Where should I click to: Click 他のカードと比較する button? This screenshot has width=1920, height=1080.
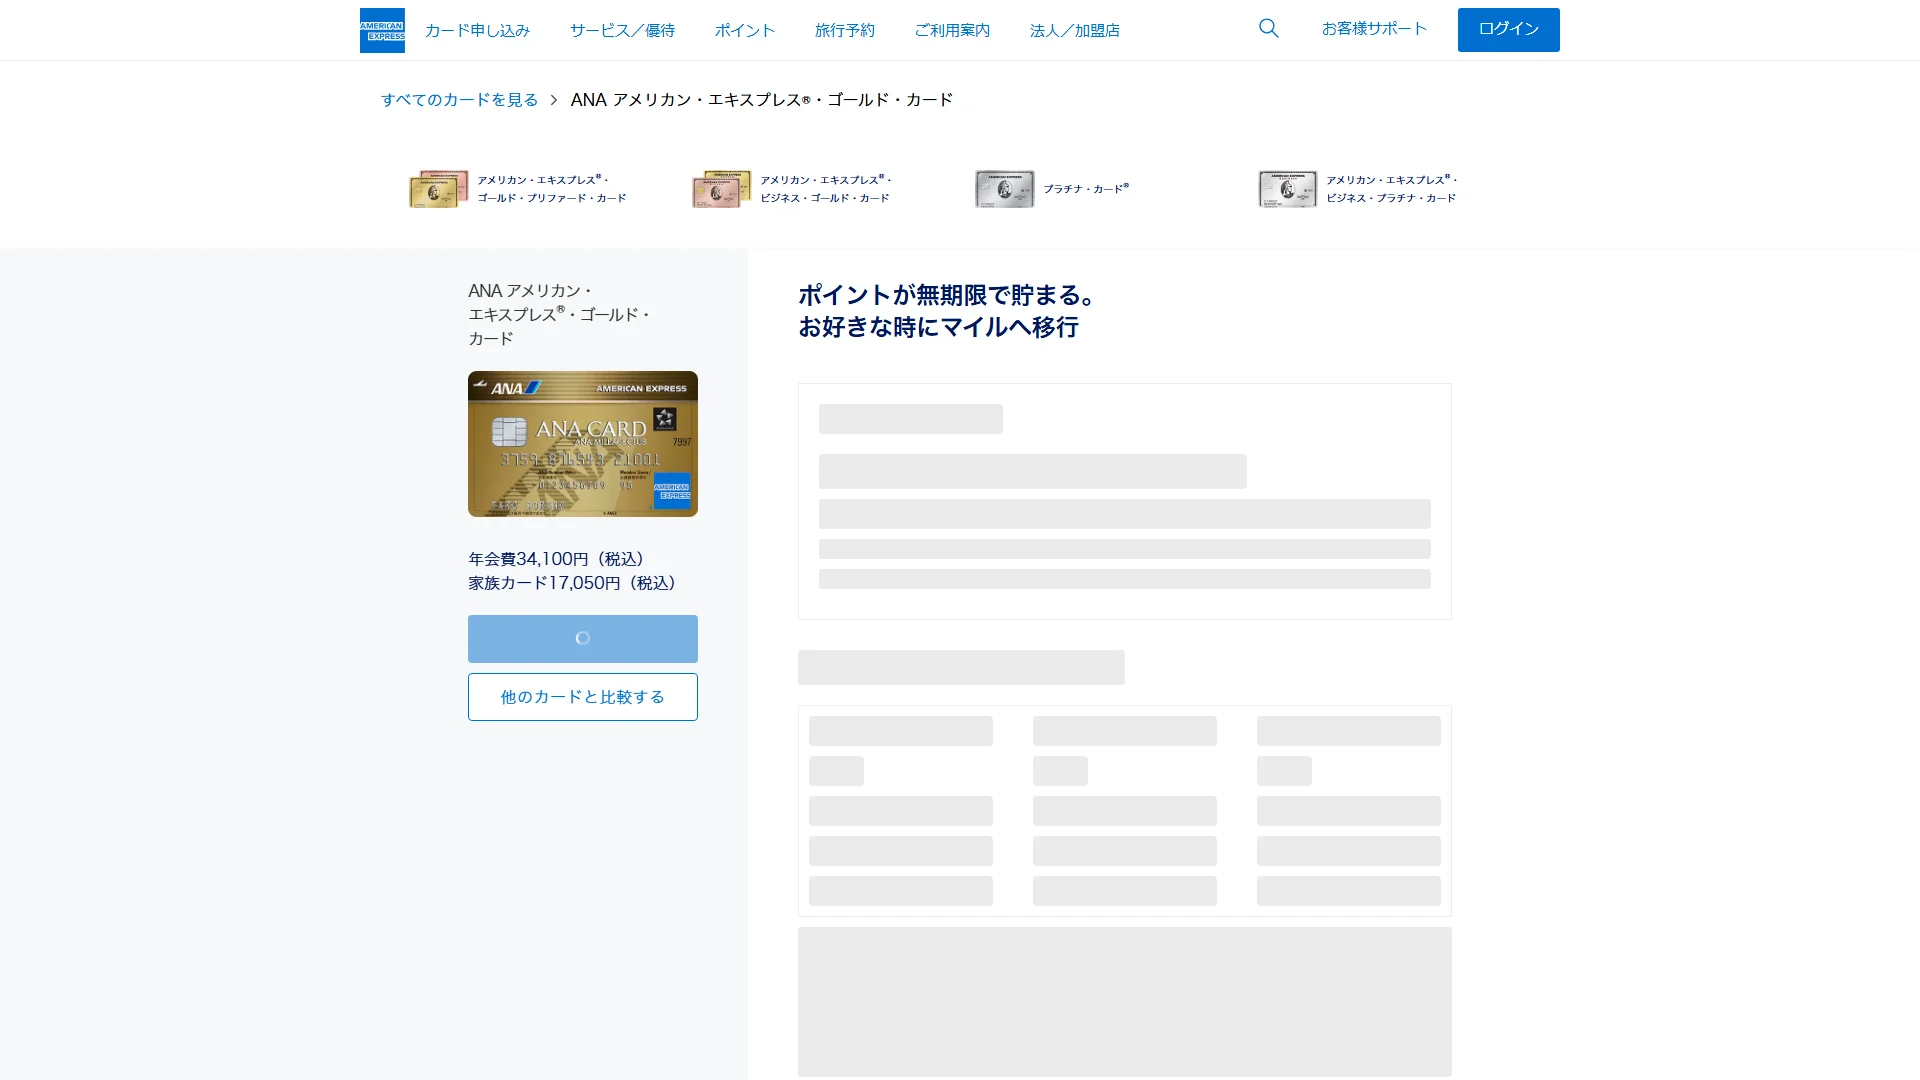point(583,697)
